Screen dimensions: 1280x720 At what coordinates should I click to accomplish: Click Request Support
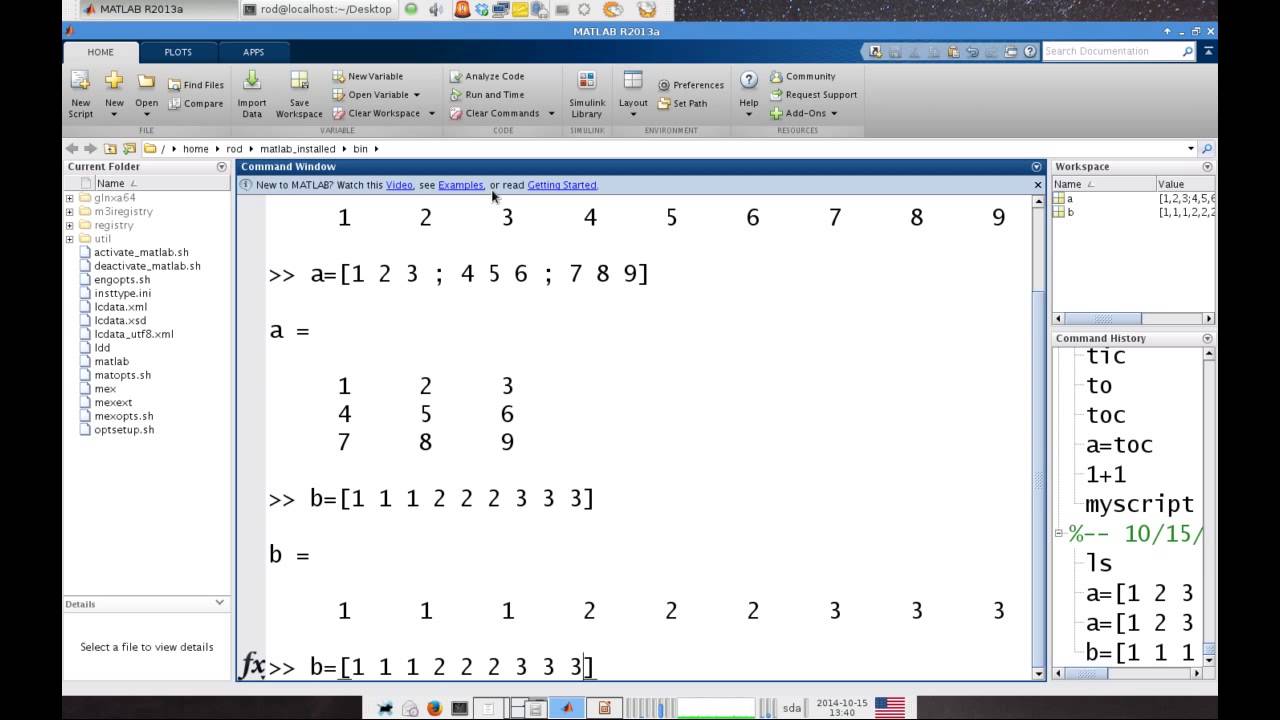point(813,95)
